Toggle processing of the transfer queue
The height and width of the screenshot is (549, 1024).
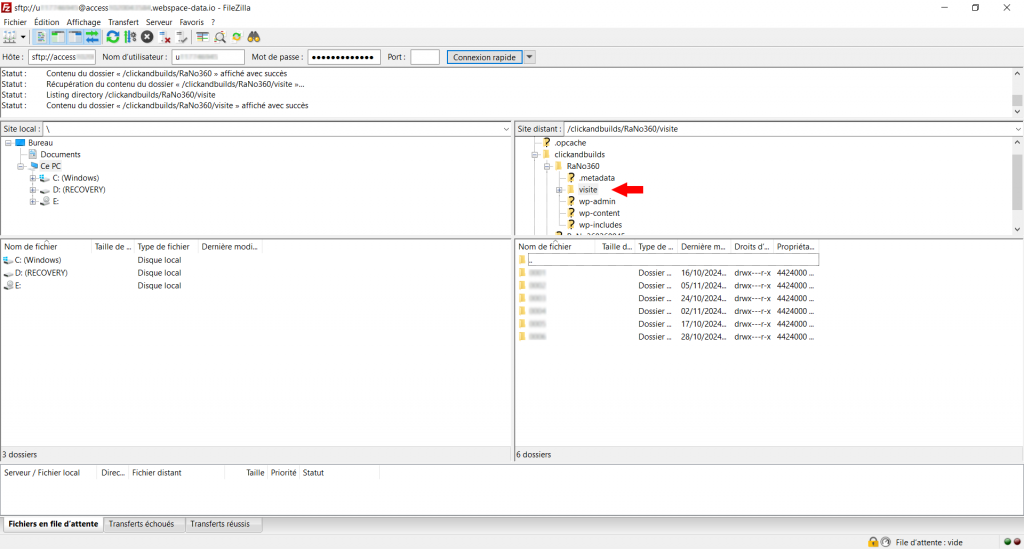point(130,37)
